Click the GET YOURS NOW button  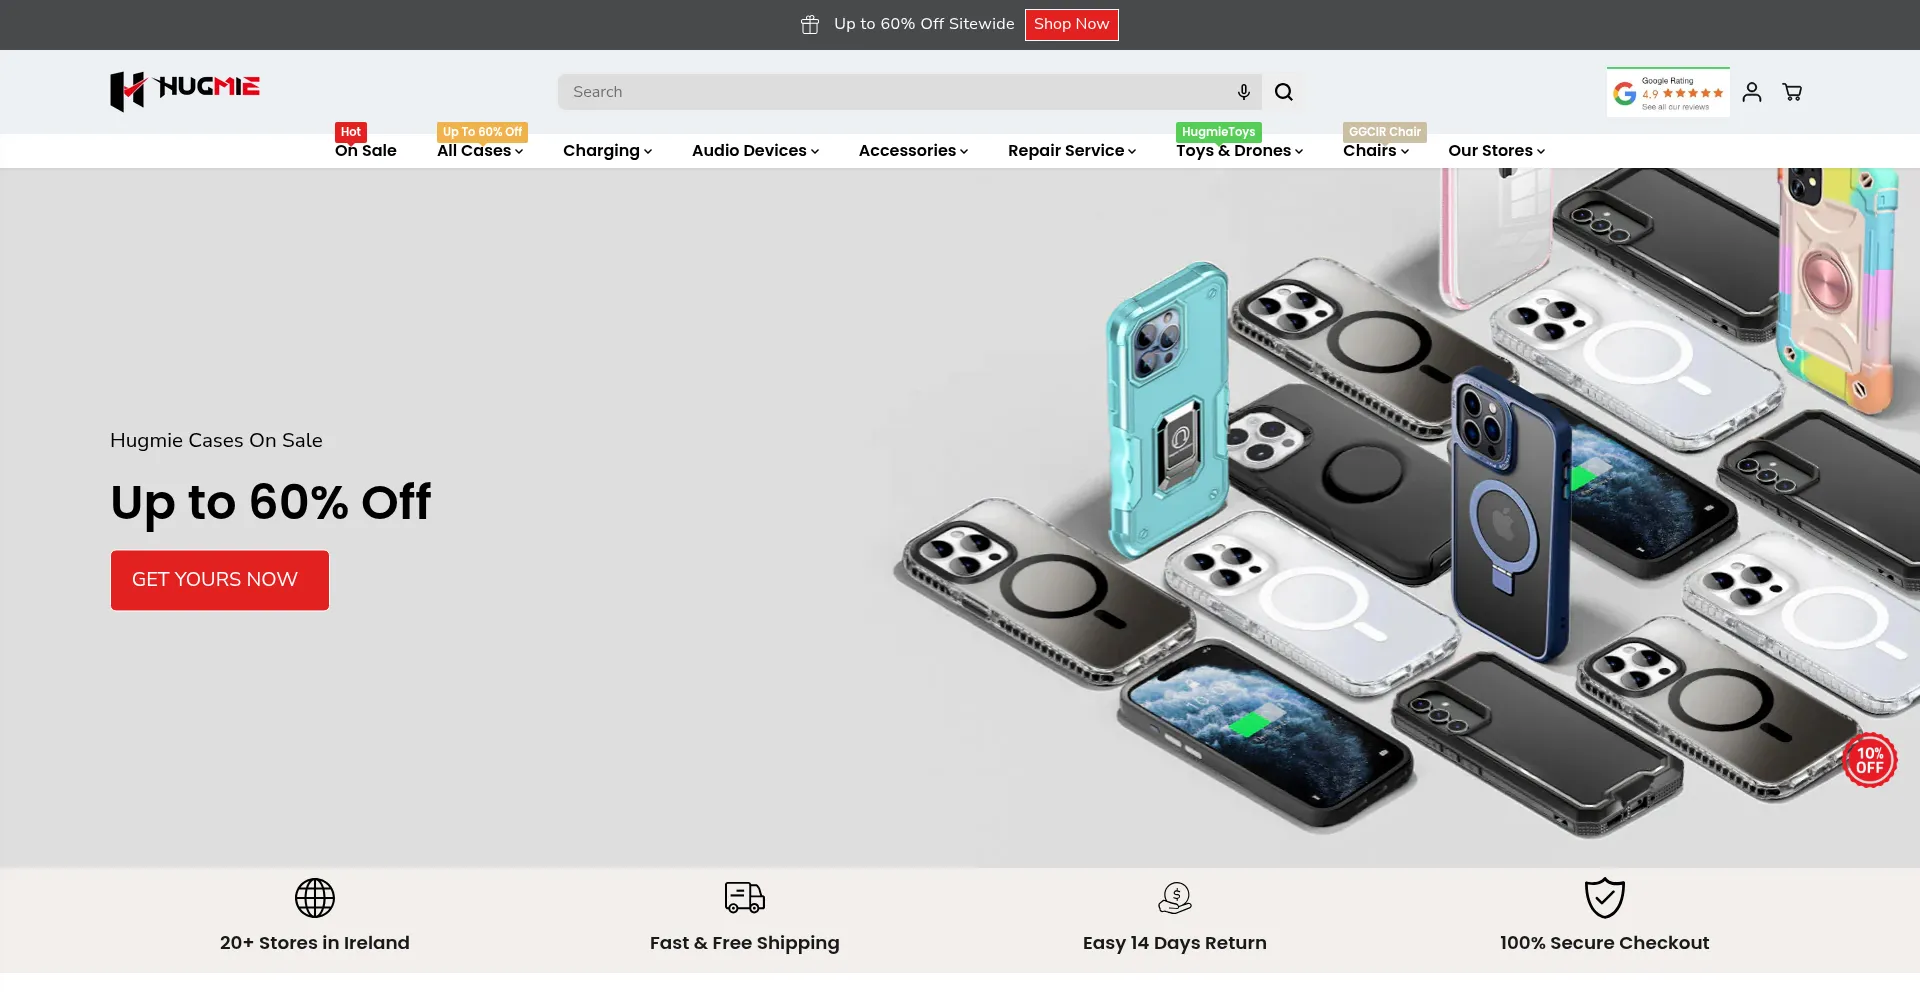(220, 580)
